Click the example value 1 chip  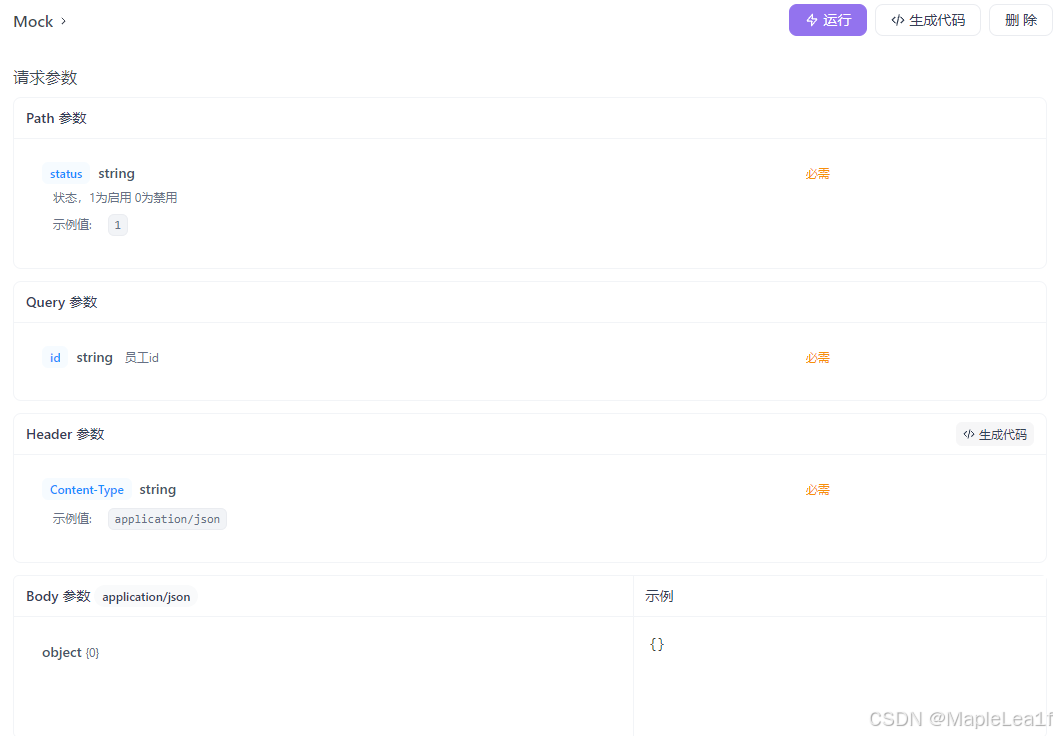click(118, 225)
